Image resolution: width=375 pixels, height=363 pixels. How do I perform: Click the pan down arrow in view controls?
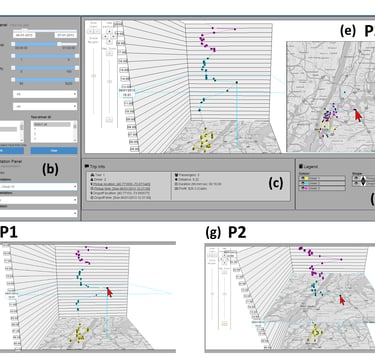tap(109, 41)
